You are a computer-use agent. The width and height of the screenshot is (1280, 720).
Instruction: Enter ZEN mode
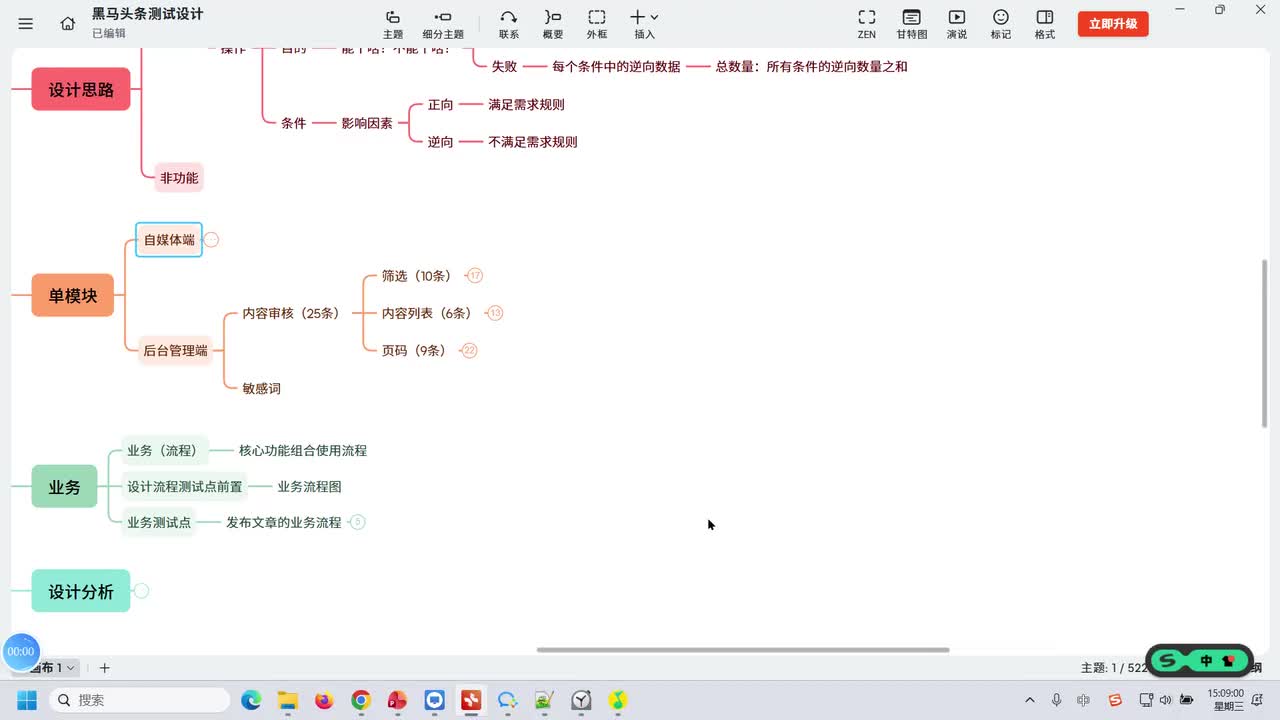[867, 24]
